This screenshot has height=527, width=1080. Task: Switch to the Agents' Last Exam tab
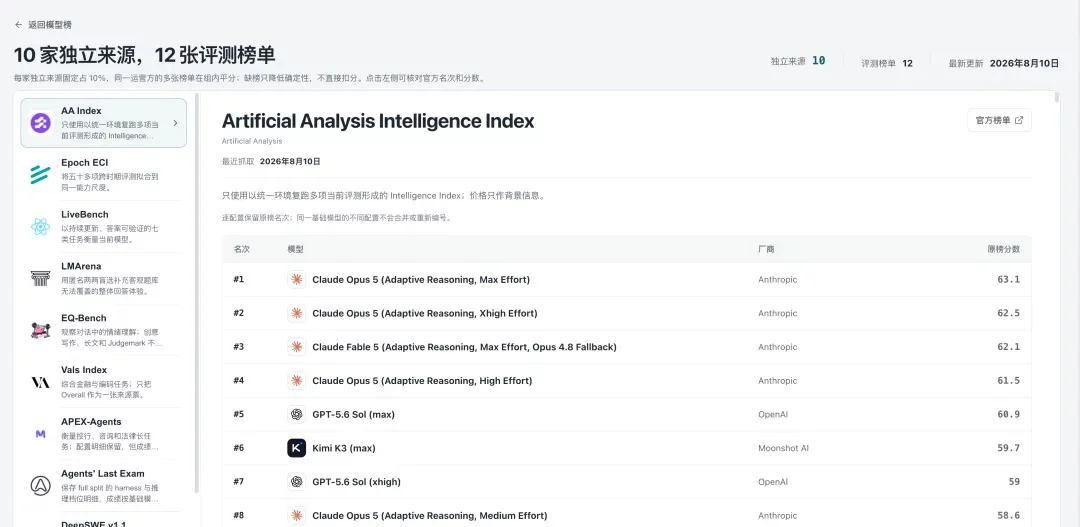(103, 486)
